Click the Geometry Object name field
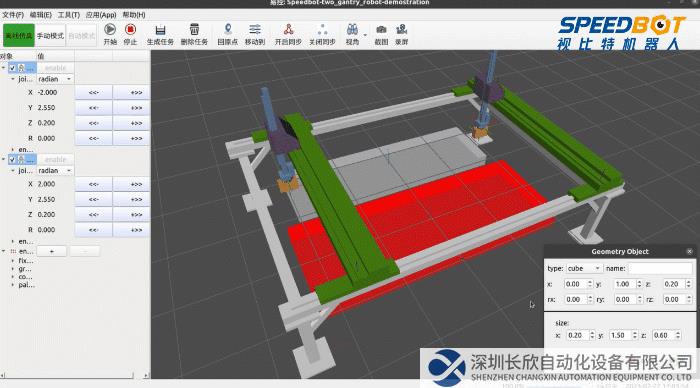The height and width of the screenshot is (388, 700). [660, 268]
